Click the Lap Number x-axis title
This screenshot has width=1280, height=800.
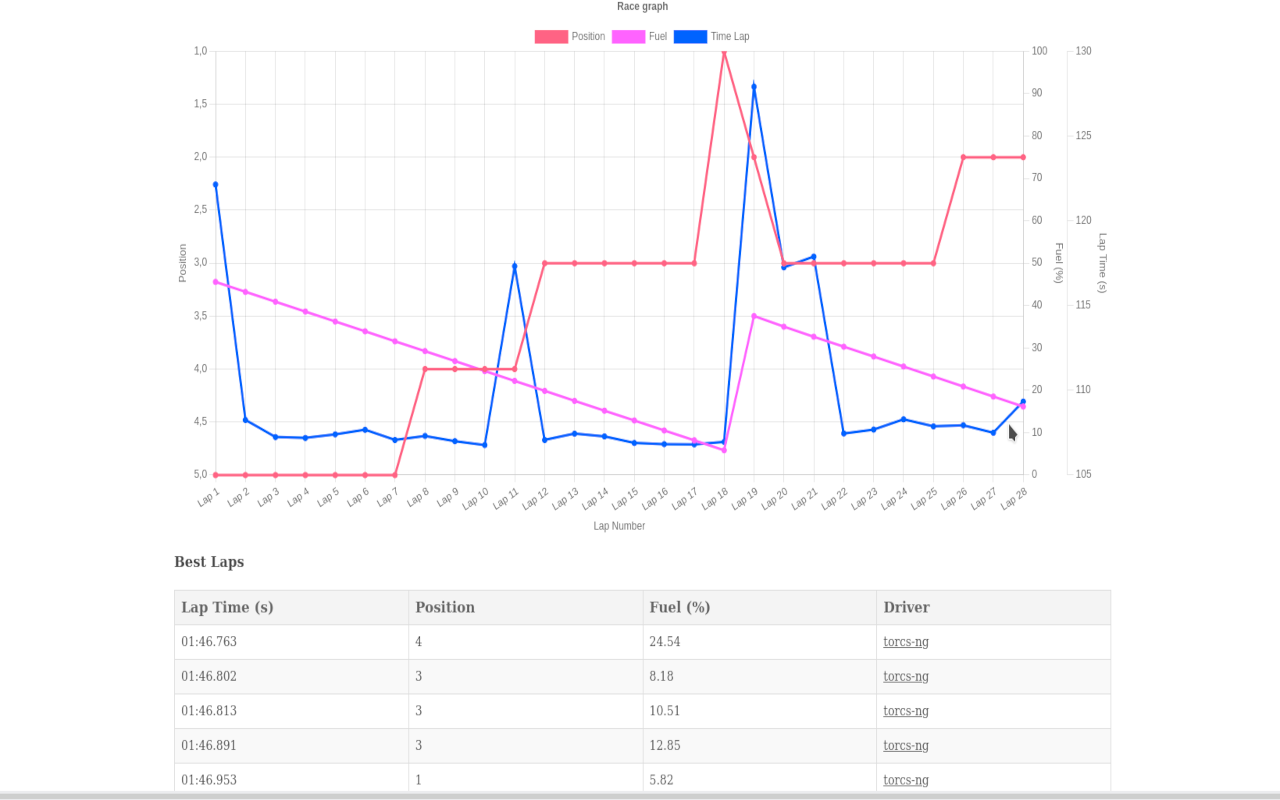coord(619,526)
